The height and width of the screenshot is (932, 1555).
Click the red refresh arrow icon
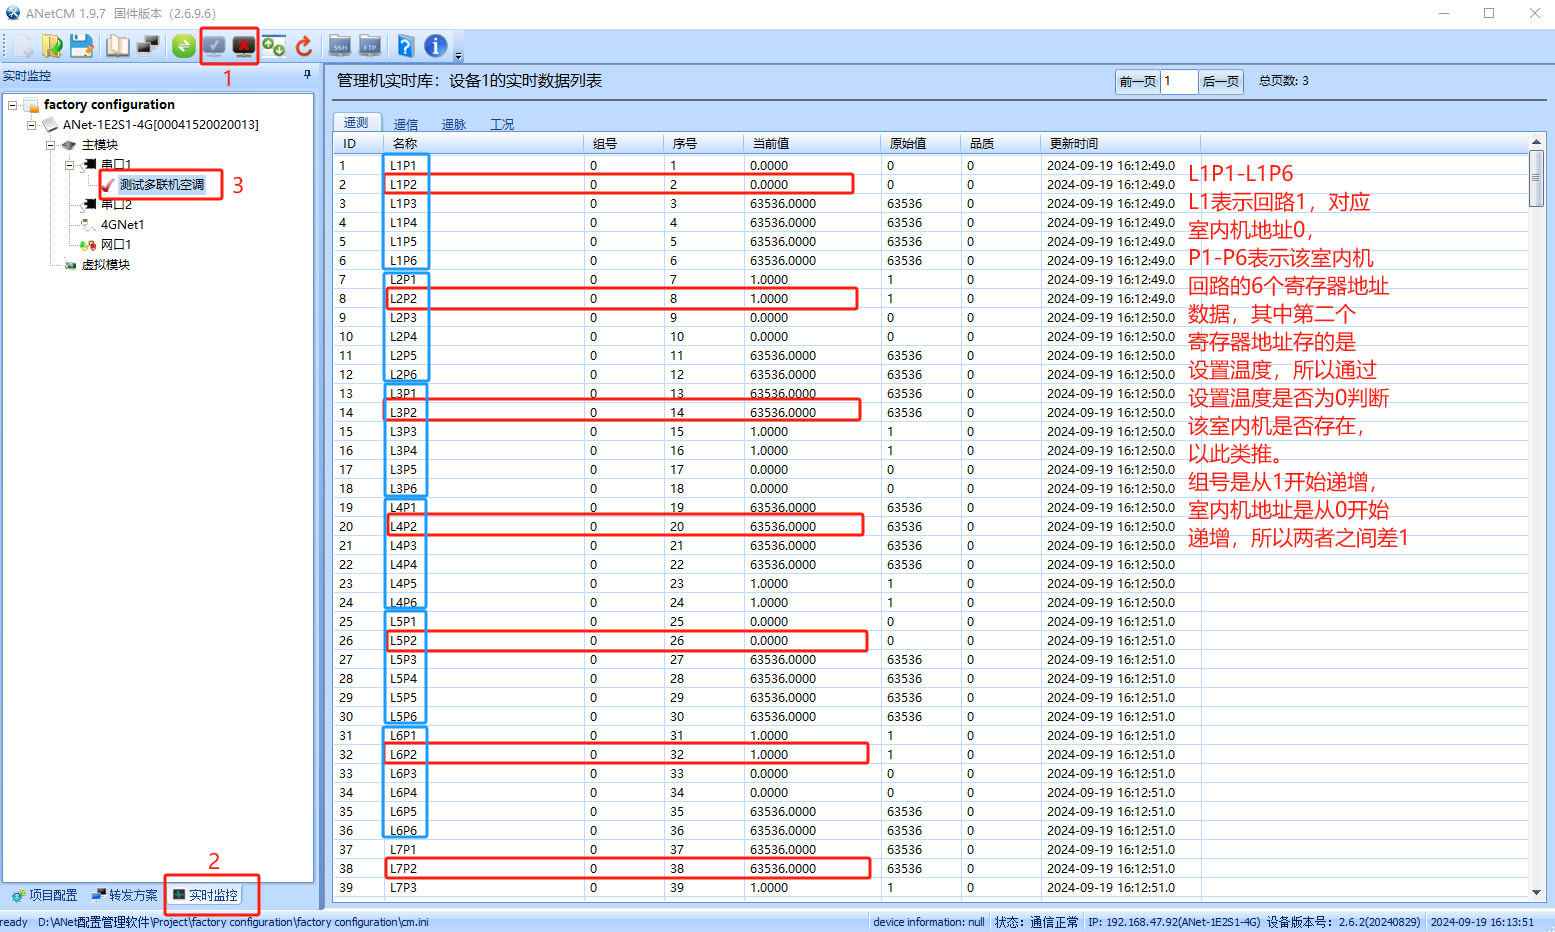pos(304,46)
